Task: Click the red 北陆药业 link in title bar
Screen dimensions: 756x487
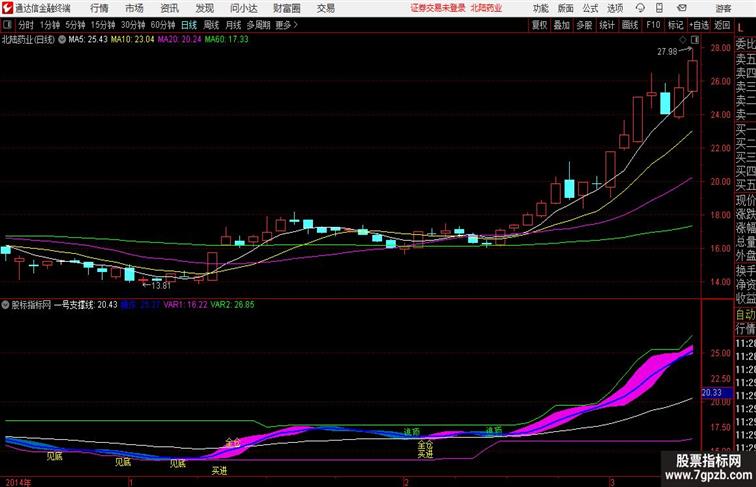Action: [486, 8]
